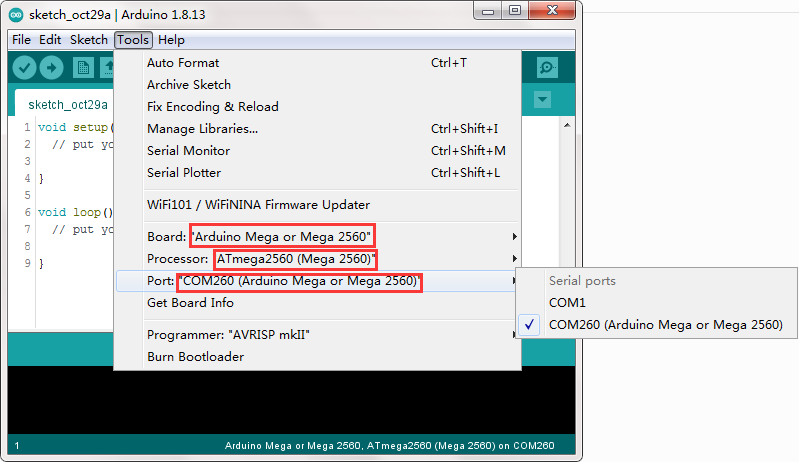Screen dimensions: 799x462
Task: Click the Verify checkmark toolbar icon
Action: [24, 68]
